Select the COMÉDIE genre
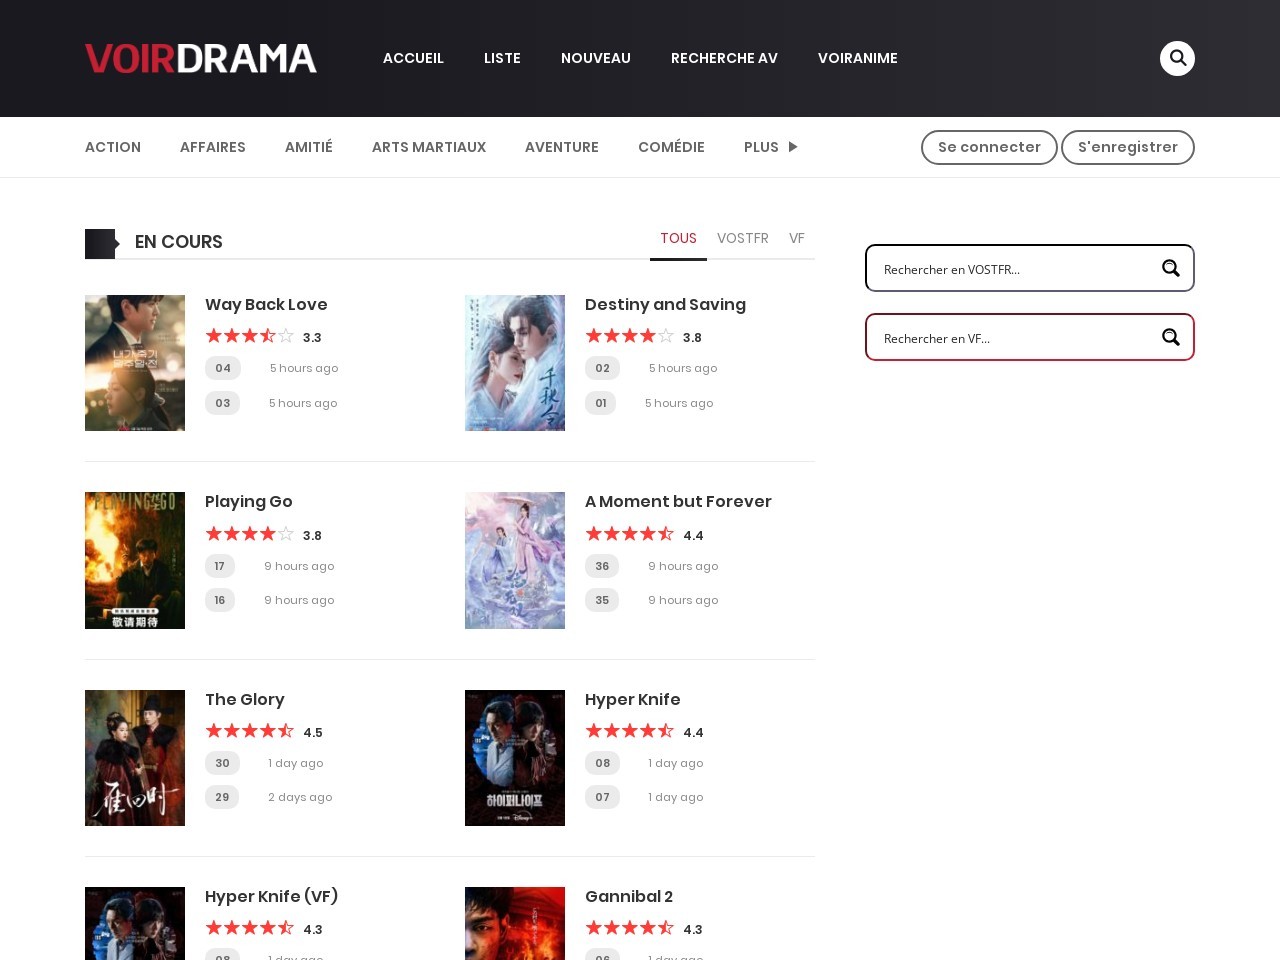1280x960 pixels. point(671,147)
